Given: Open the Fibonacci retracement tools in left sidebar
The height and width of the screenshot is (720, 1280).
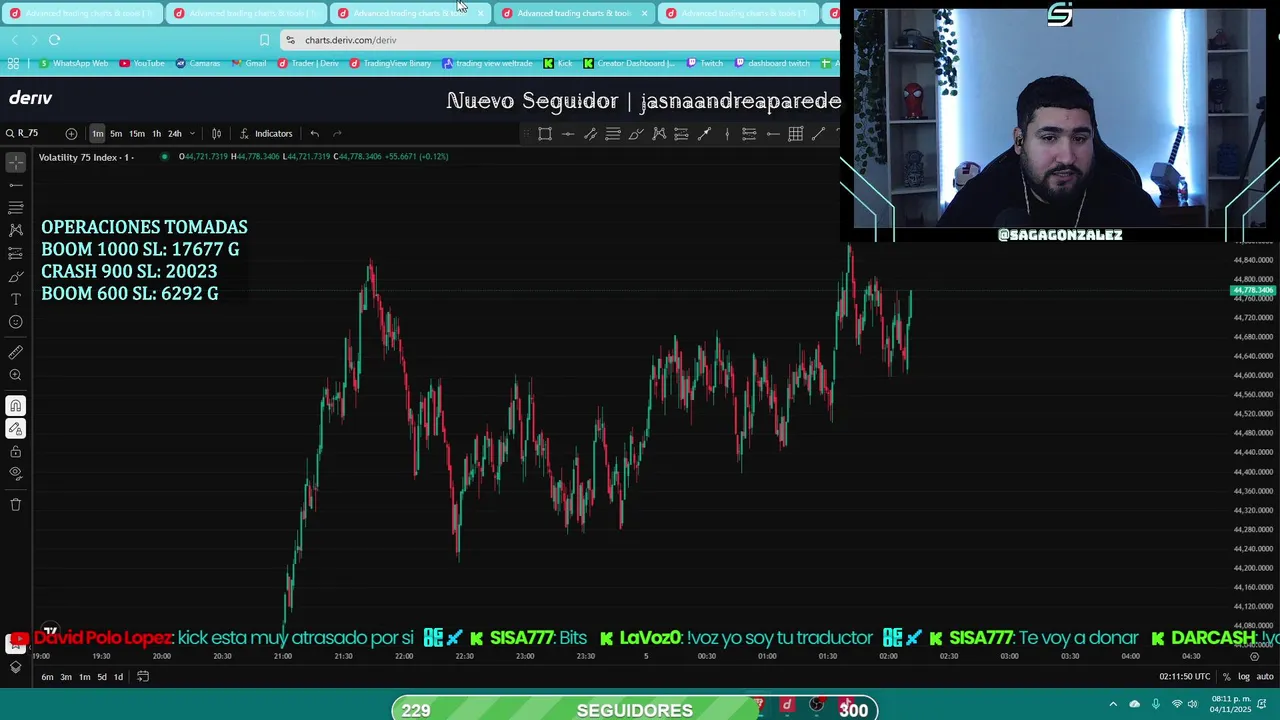Looking at the screenshot, I should pyautogui.click(x=15, y=207).
